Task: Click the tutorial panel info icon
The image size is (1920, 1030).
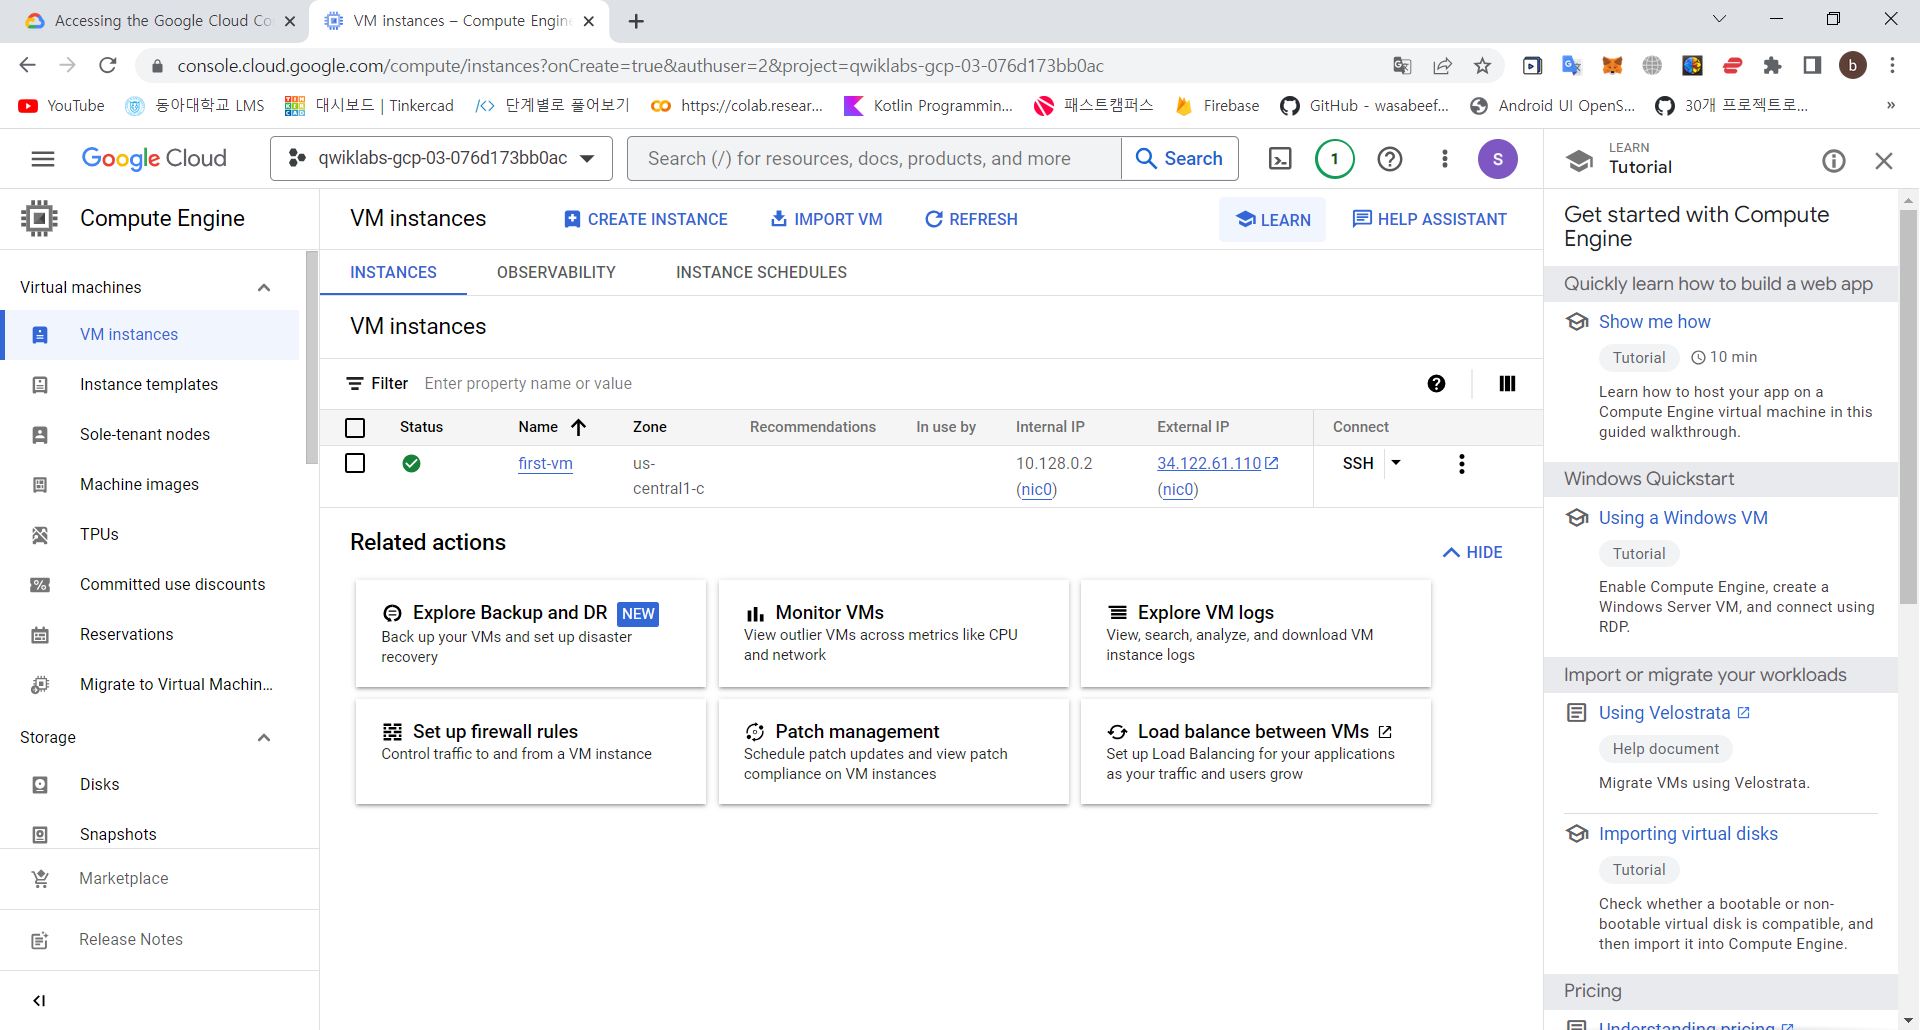Action: point(1833,161)
